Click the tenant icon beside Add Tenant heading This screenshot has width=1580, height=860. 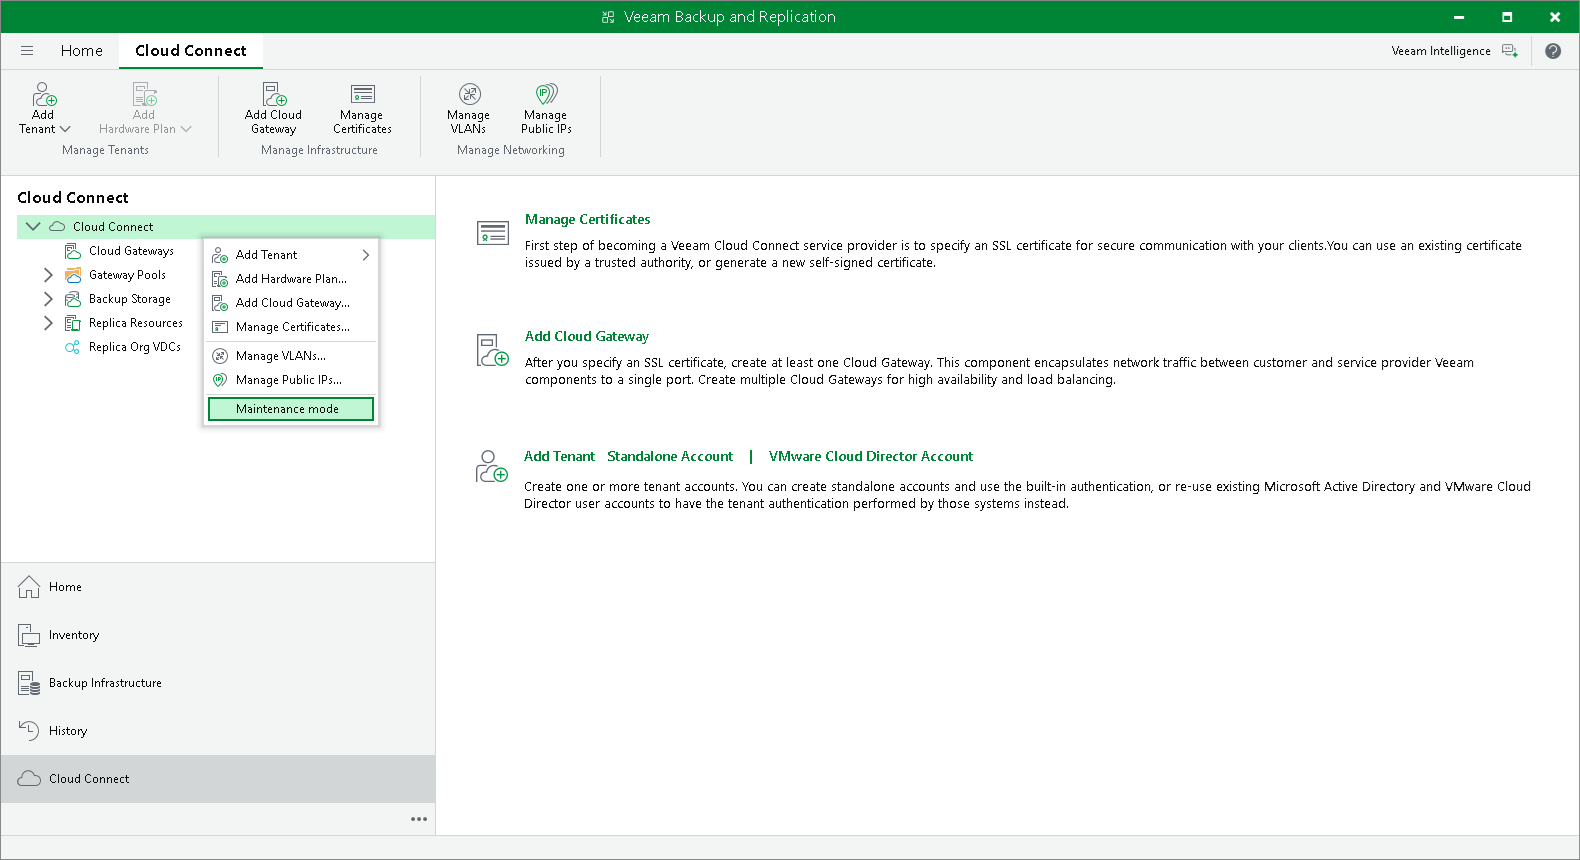click(x=492, y=467)
